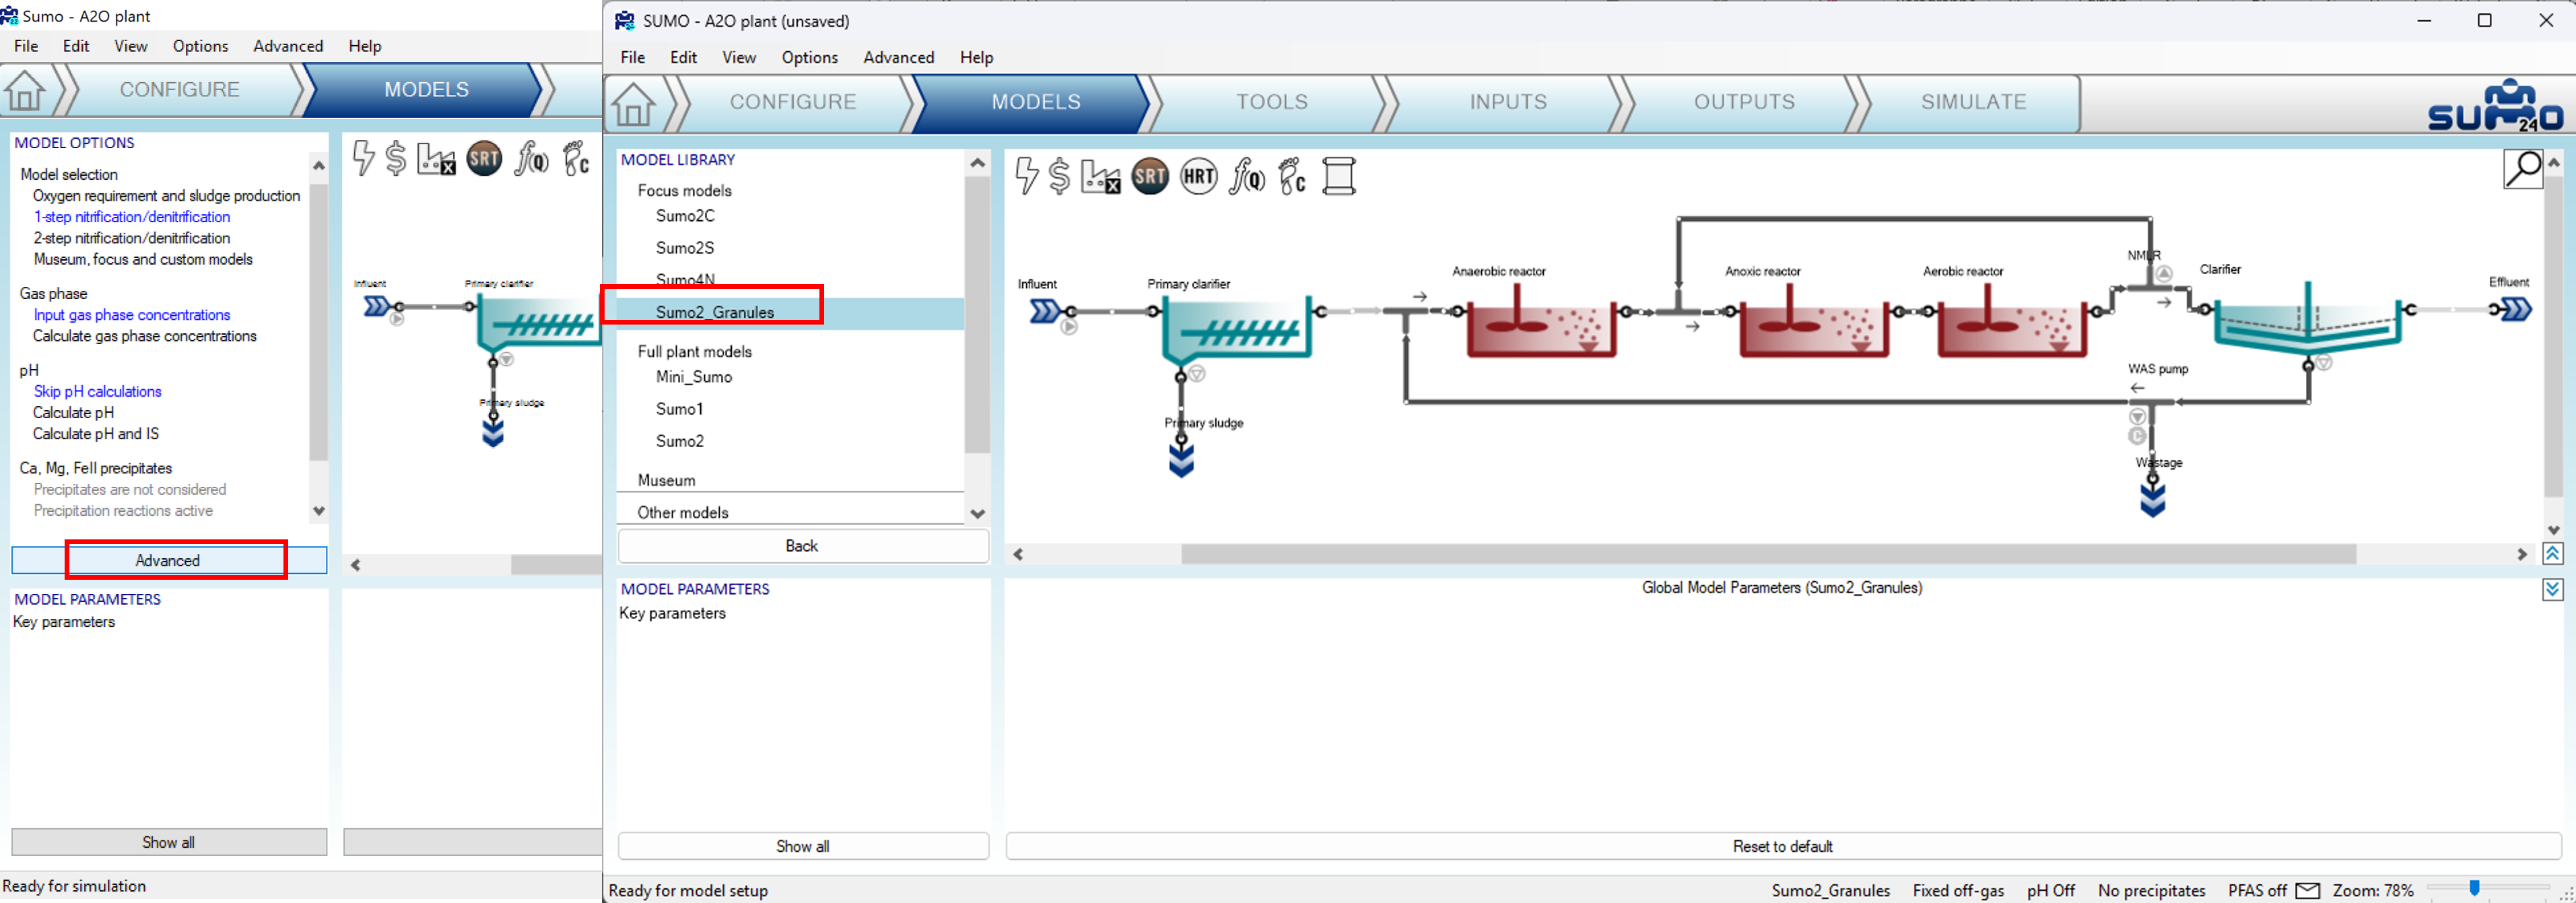The image size is (2576, 903).
Task: Click the HRT circle icon in toolbar
Action: tap(1198, 177)
